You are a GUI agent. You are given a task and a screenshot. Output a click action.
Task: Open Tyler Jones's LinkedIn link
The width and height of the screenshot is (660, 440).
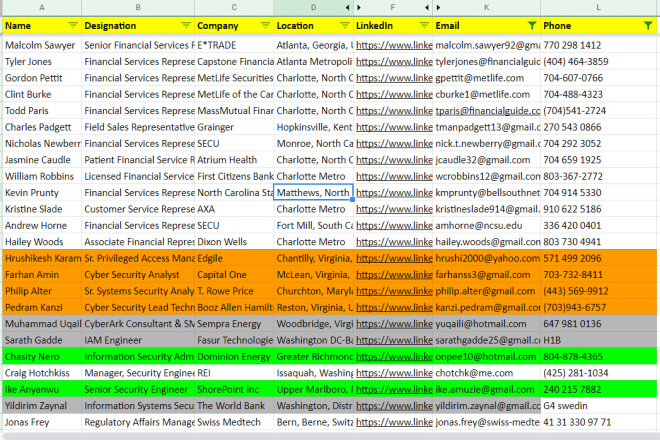tap(394, 61)
